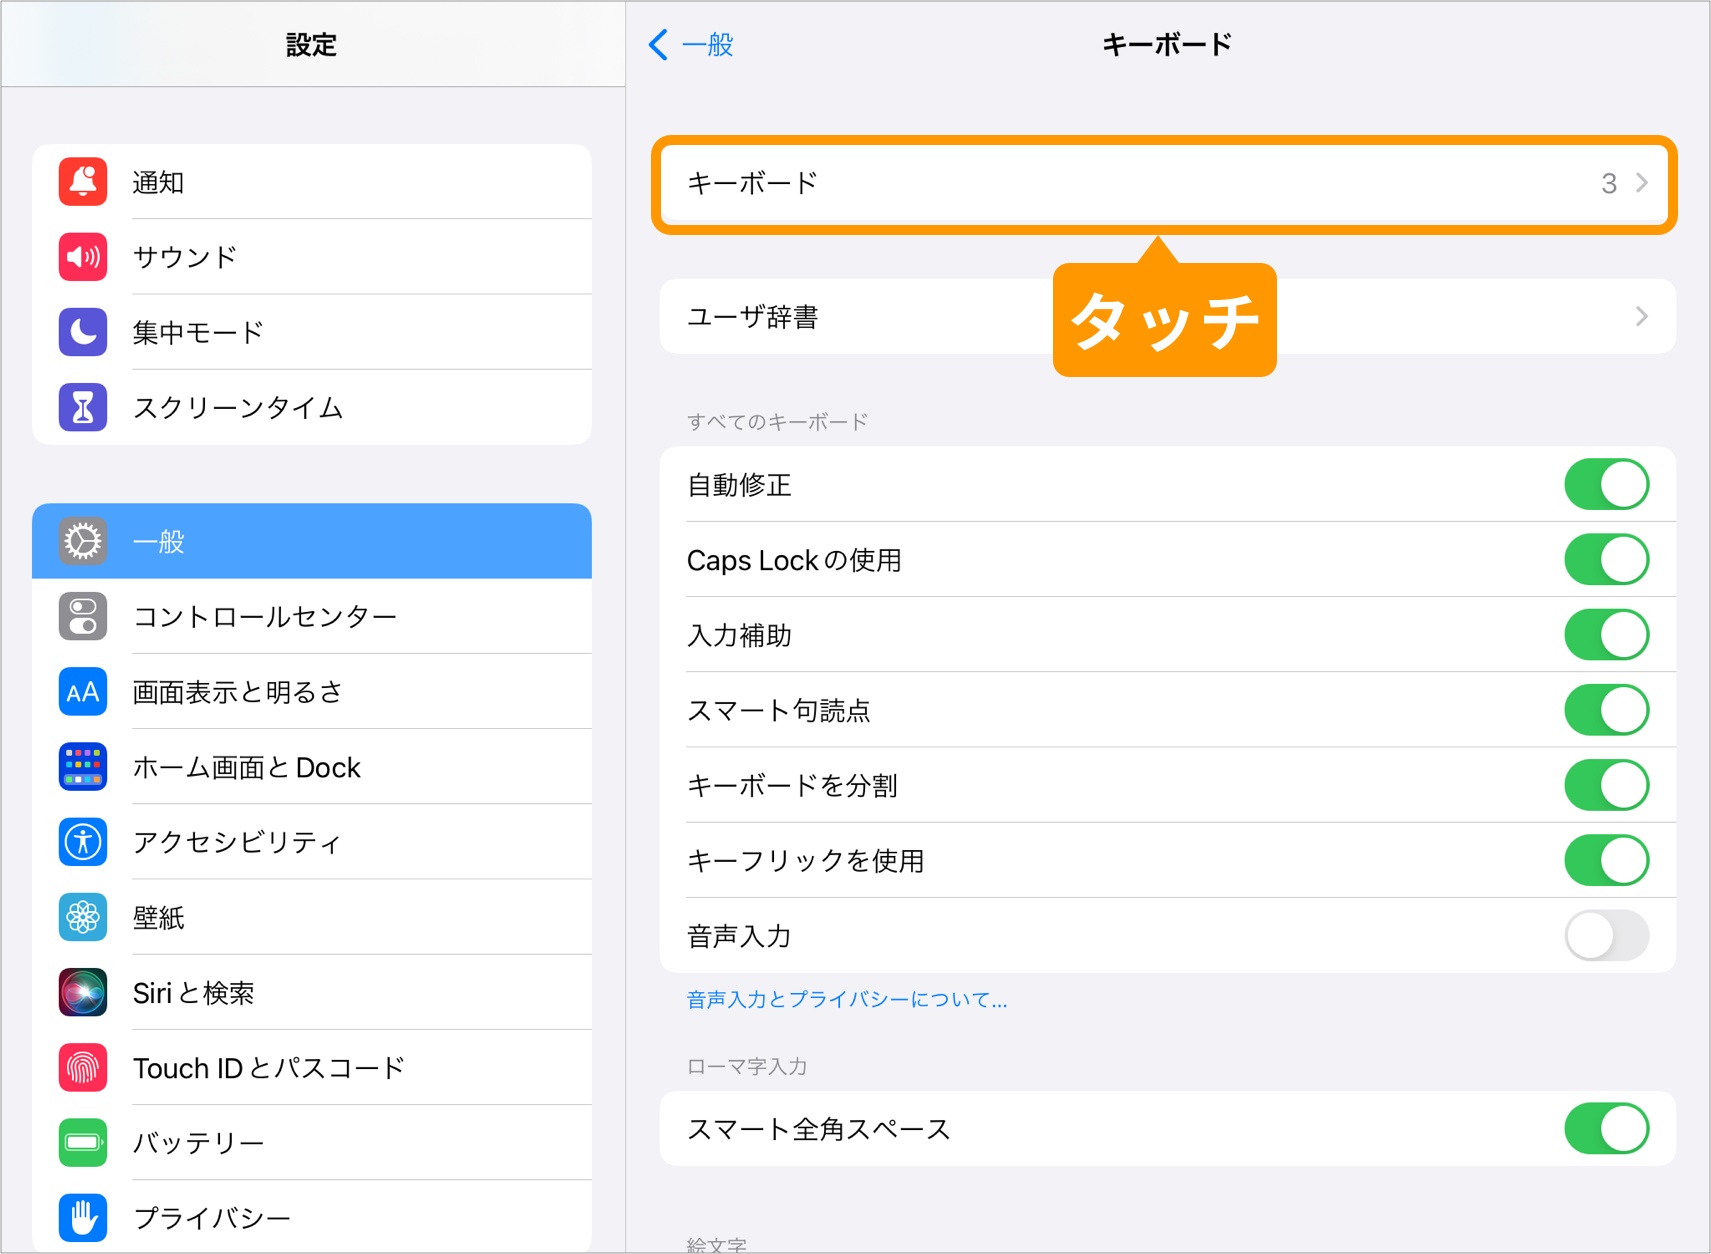Expand the キーボード row showing 3

point(1163,183)
